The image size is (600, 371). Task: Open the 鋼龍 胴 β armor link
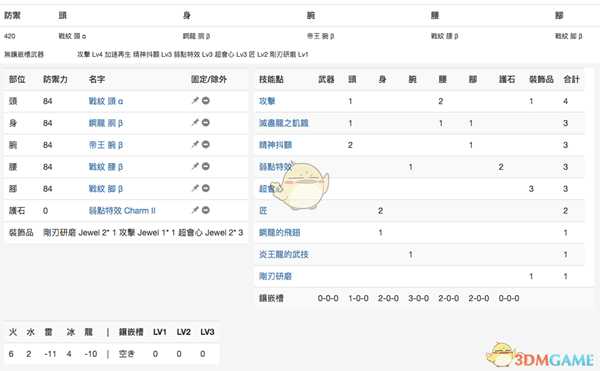106,123
